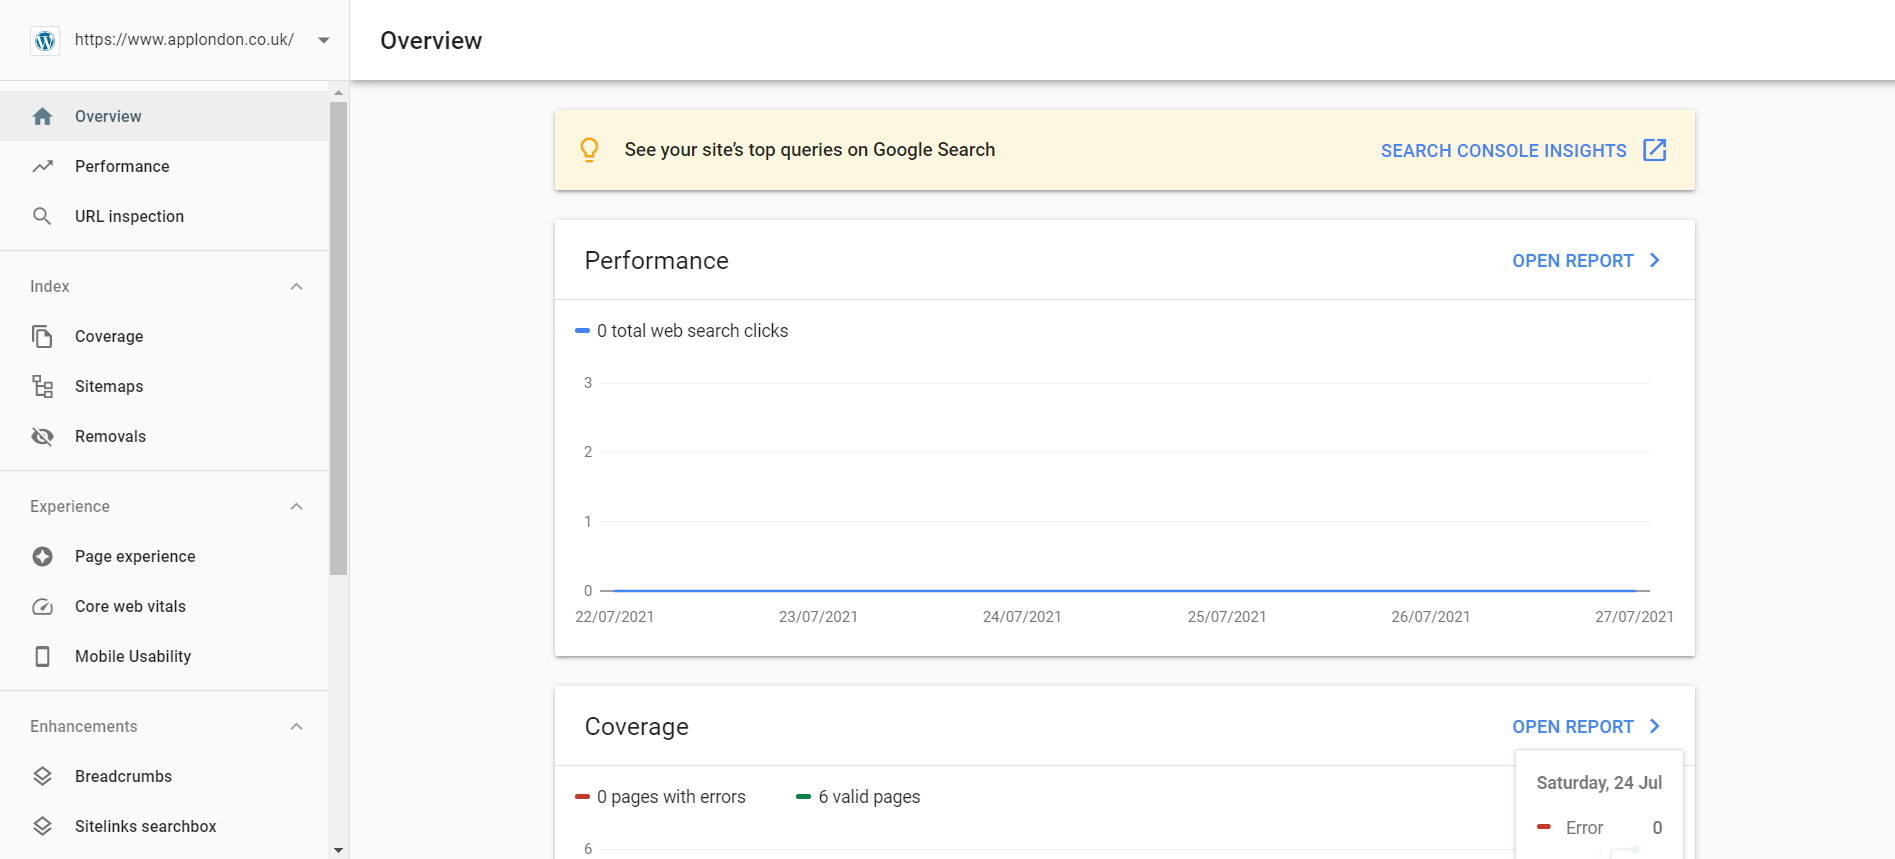Click the Core web vitals gauge icon

(42, 606)
